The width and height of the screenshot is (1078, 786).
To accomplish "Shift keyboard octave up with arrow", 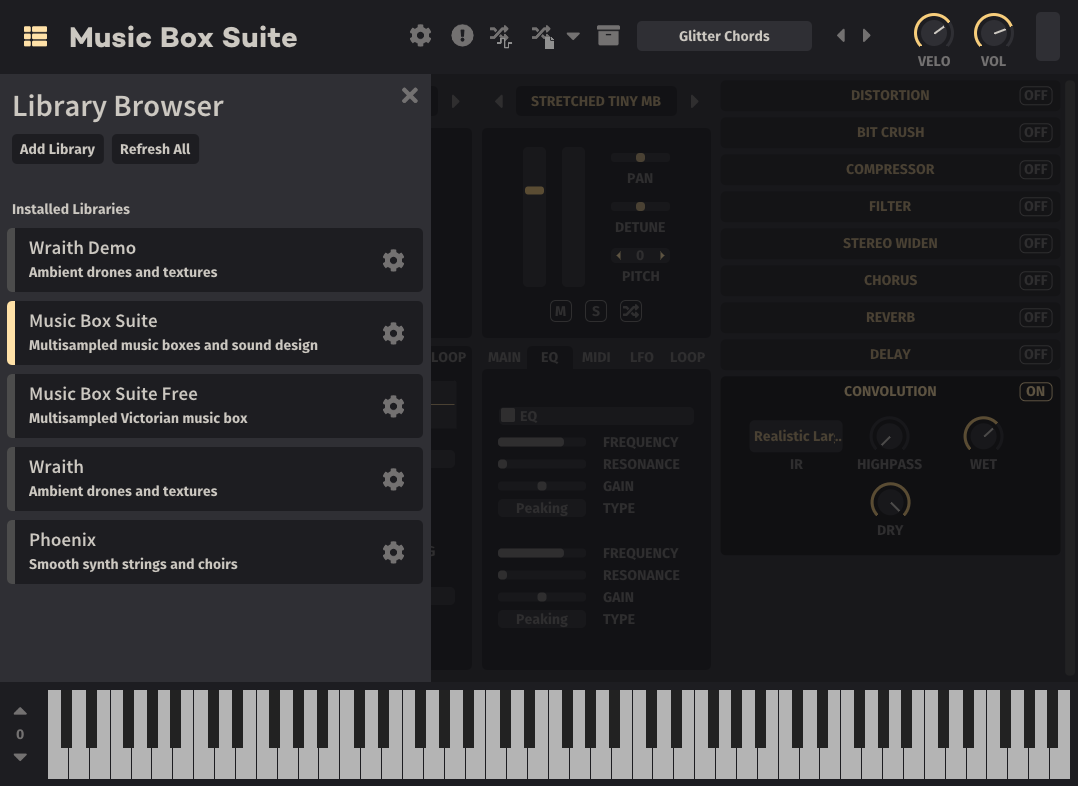I will (x=20, y=711).
